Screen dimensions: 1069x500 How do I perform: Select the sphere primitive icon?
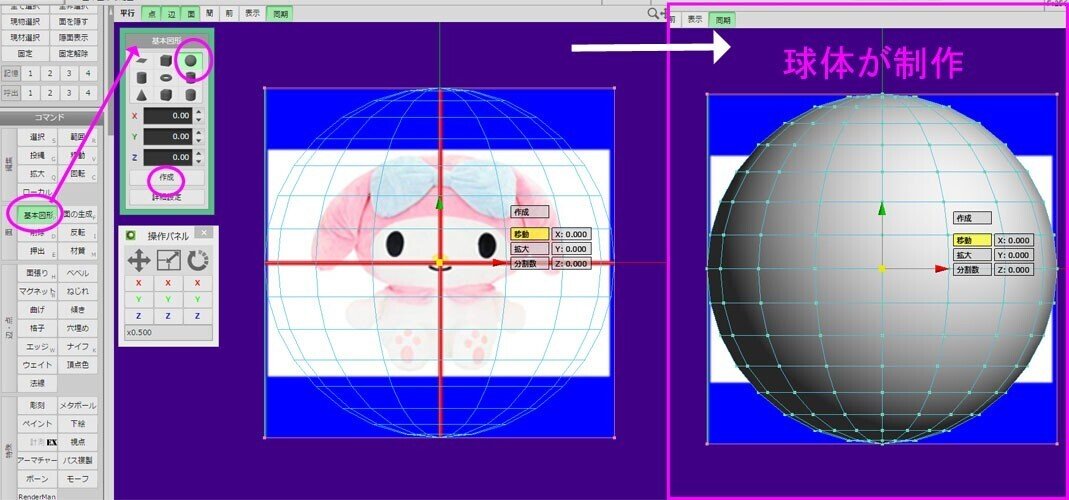[190, 60]
